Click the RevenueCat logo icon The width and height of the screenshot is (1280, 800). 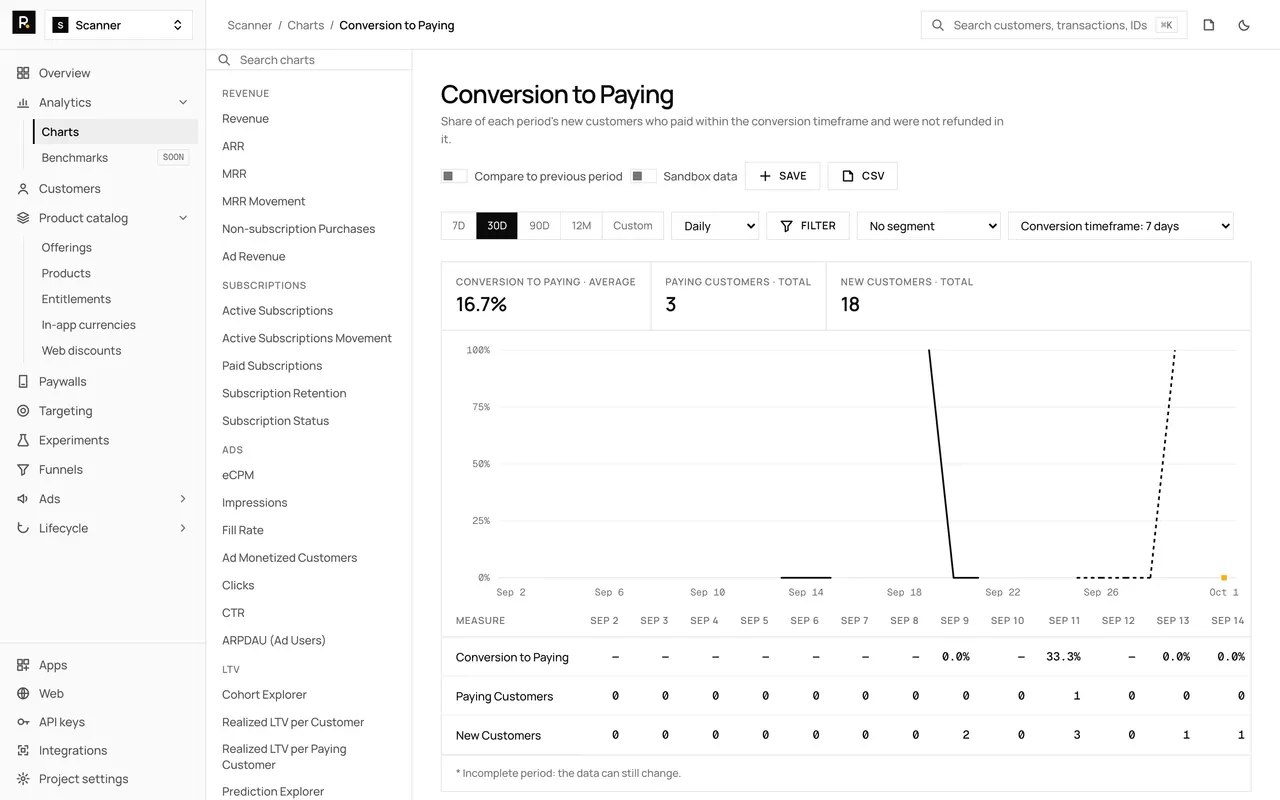click(x=24, y=23)
